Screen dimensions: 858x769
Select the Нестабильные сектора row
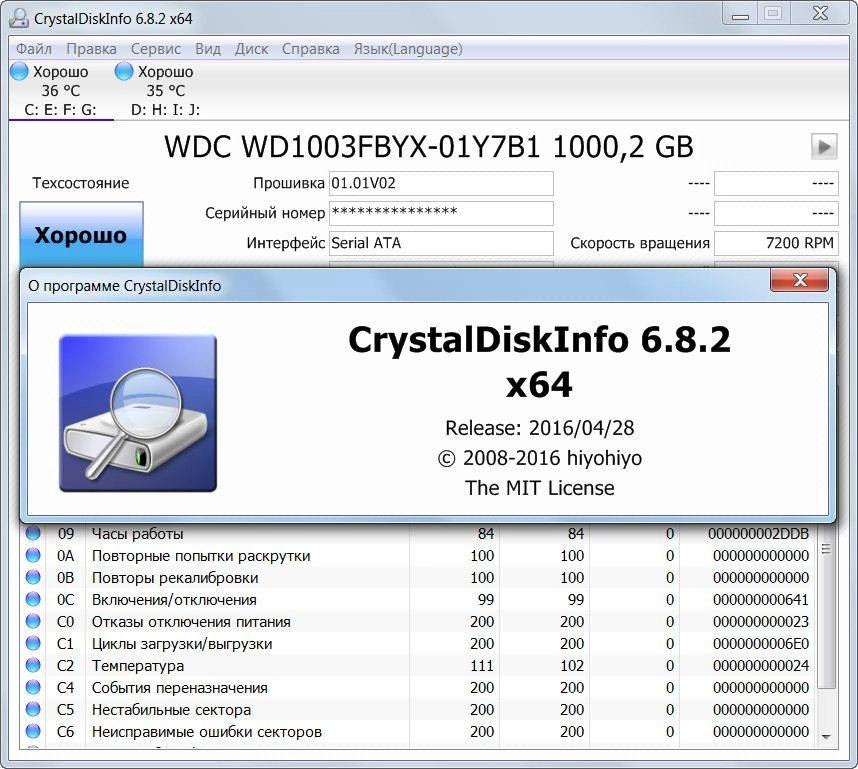coord(419,709)
